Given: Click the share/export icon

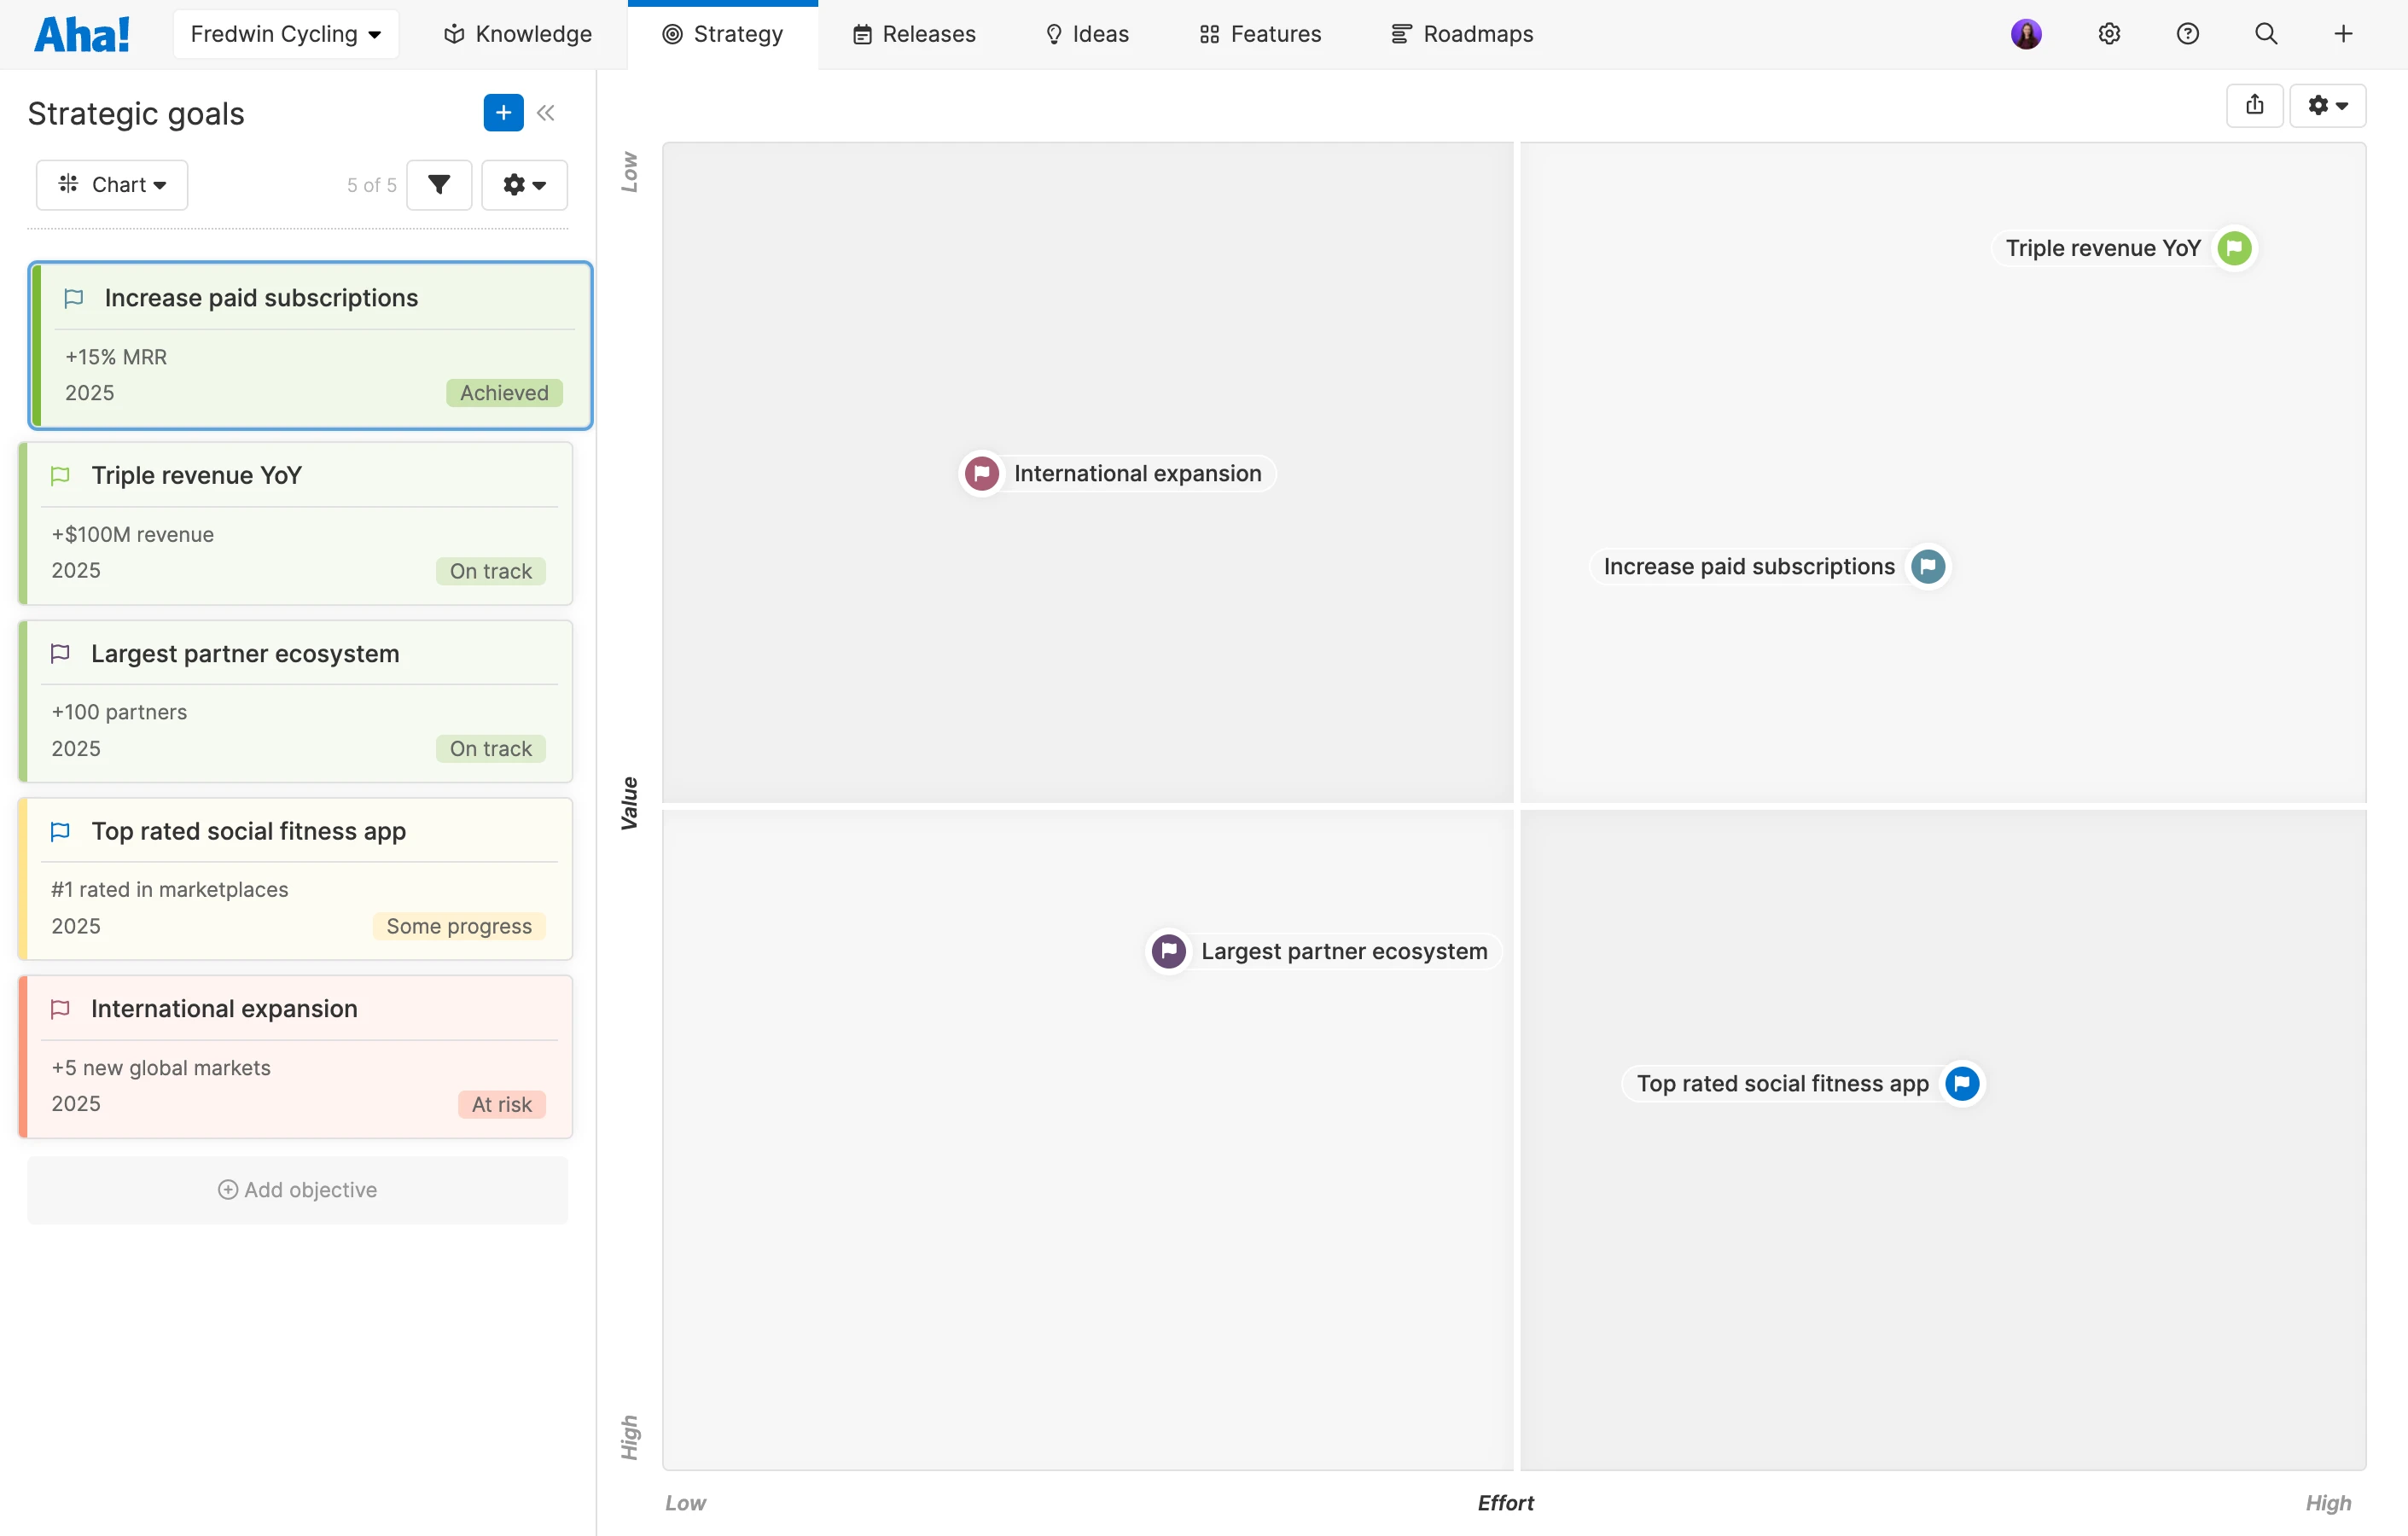Looking at the screenshot, I should click(x=2254, y=105).
